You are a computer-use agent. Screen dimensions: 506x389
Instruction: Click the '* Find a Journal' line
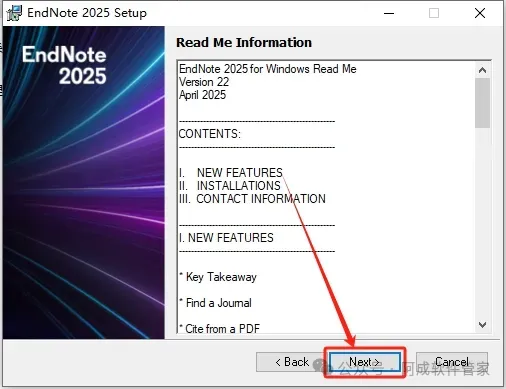point(215,303)
